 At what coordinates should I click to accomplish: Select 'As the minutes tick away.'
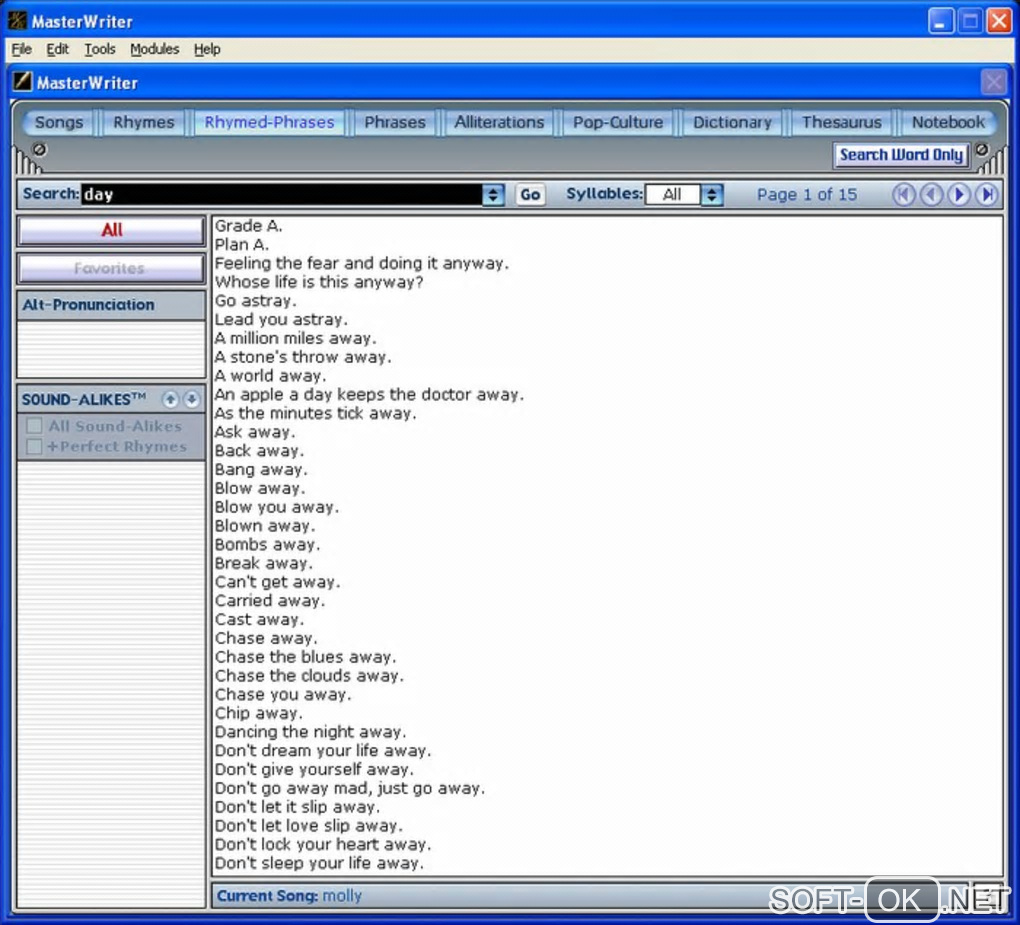click(315, 414)
